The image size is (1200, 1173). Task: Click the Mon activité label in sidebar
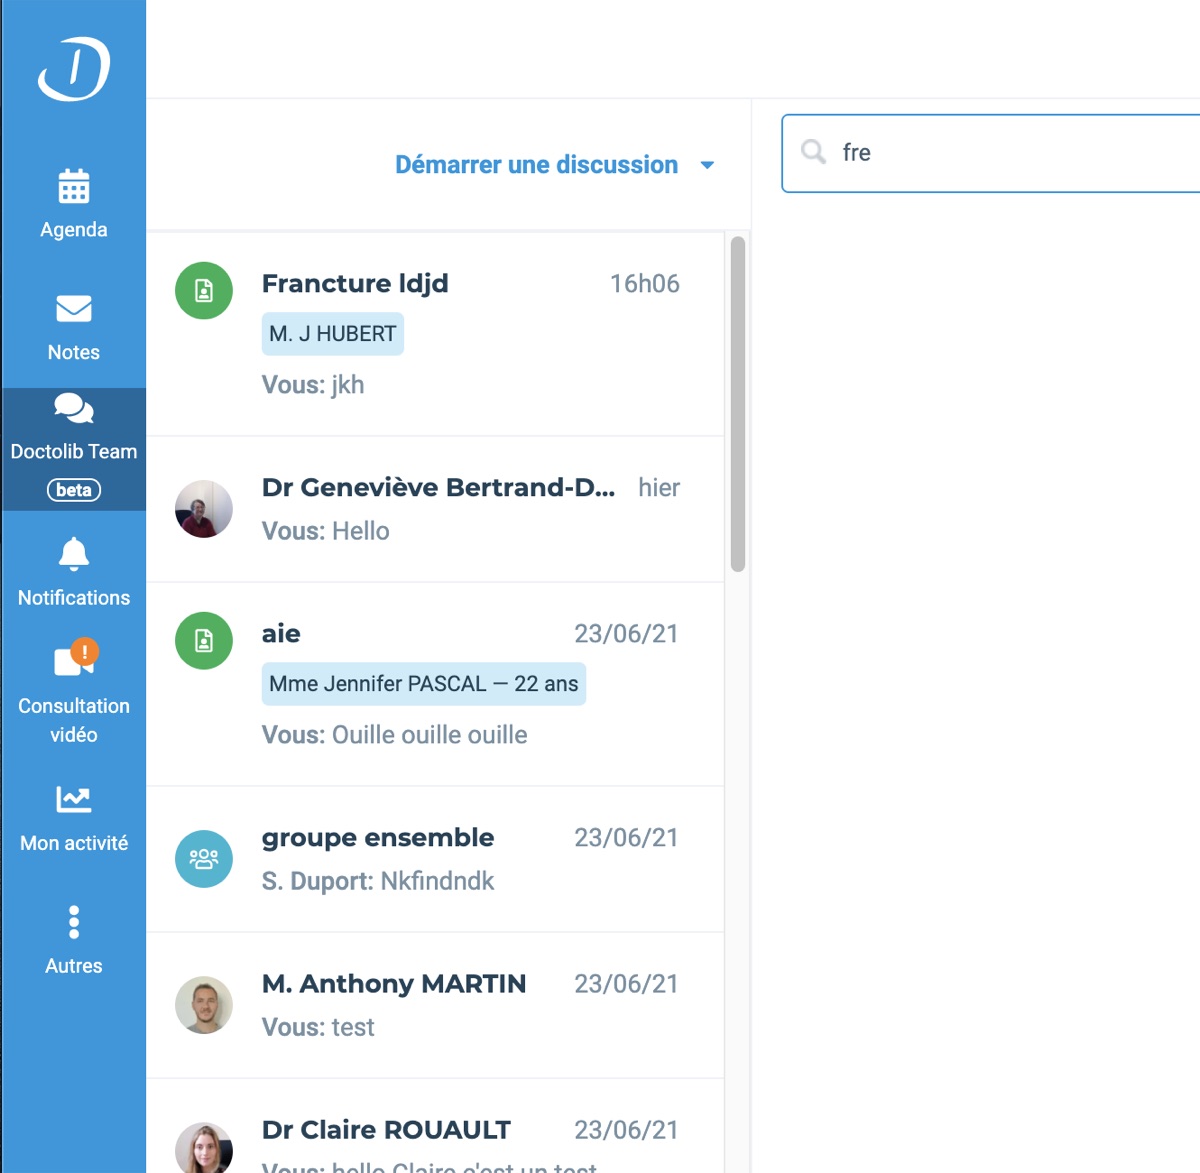[74, 843]
